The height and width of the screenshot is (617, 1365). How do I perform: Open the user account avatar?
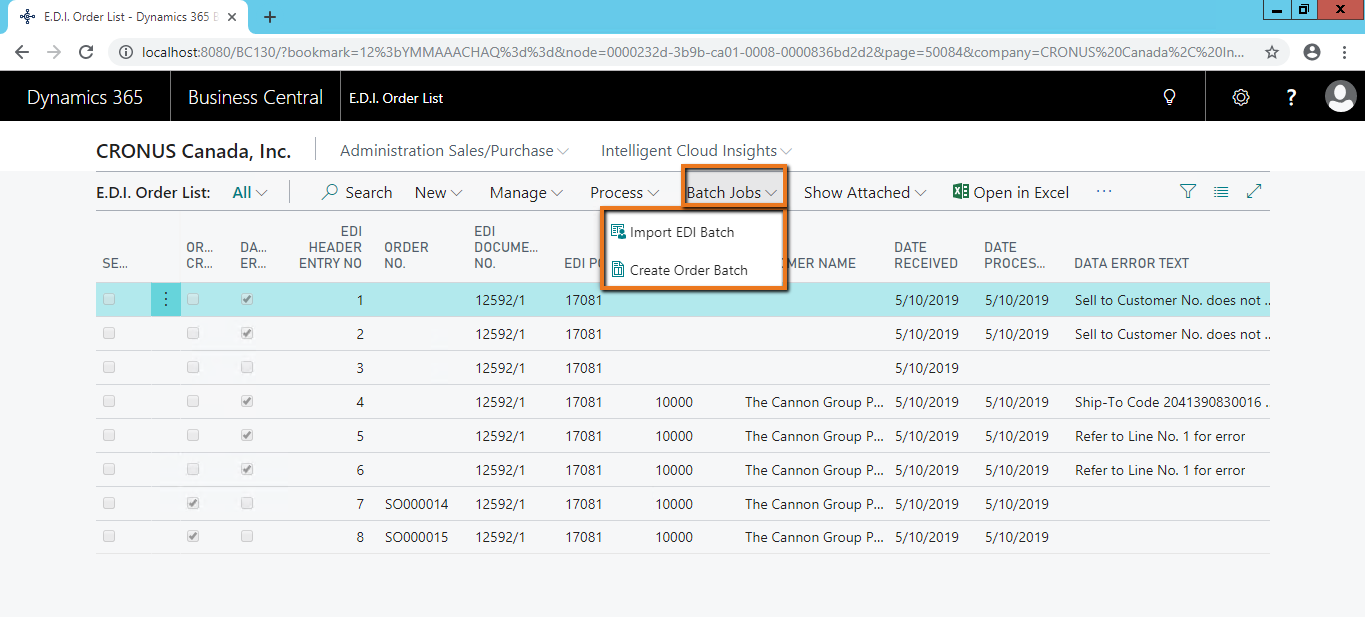click(1340, 97)
